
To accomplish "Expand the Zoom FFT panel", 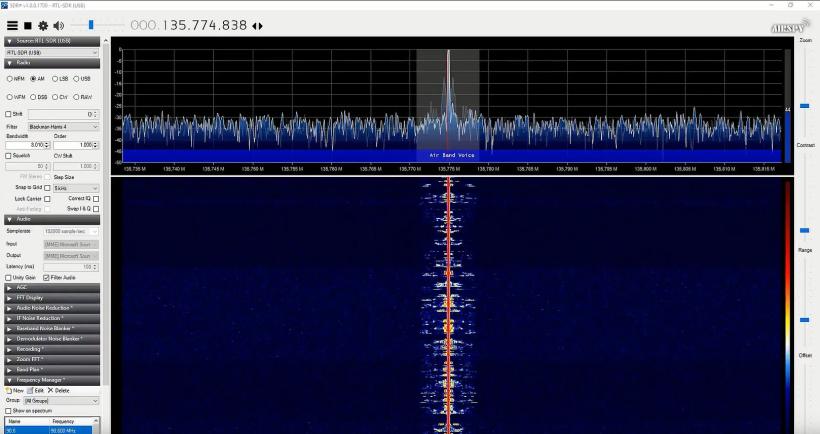I will tap(52, 360).
